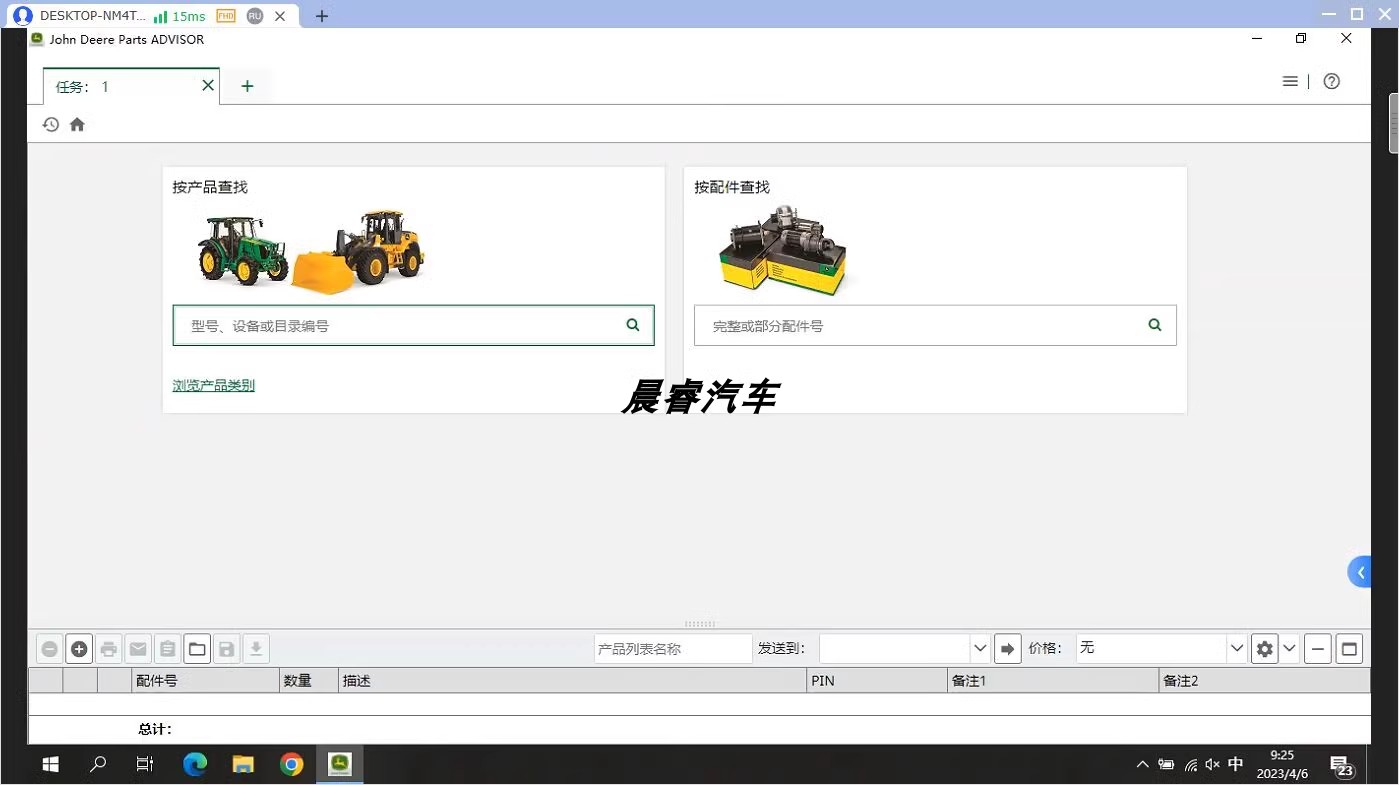Viewport: 1399px width, 785px height.
Task: Open Google Chrome from taskbar
Action: coord(291,765)
